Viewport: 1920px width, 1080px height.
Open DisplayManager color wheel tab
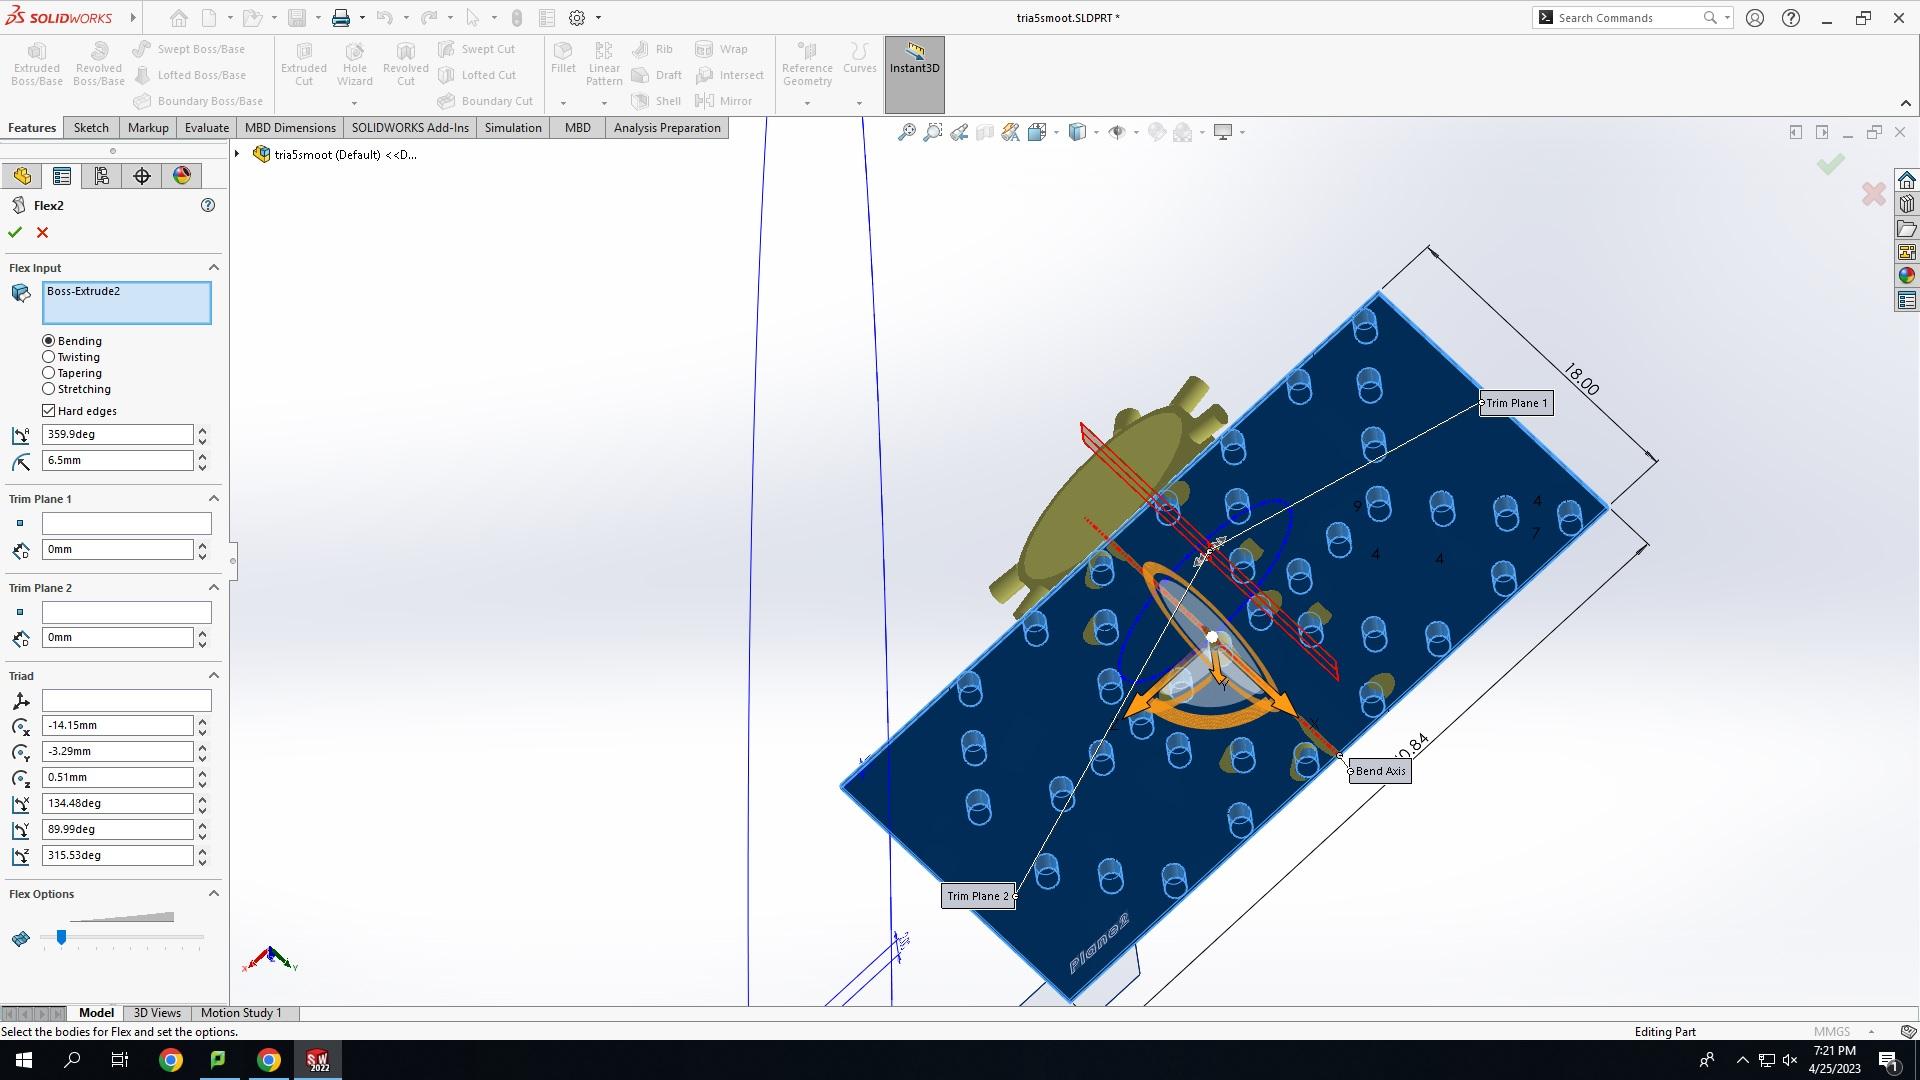182,176
